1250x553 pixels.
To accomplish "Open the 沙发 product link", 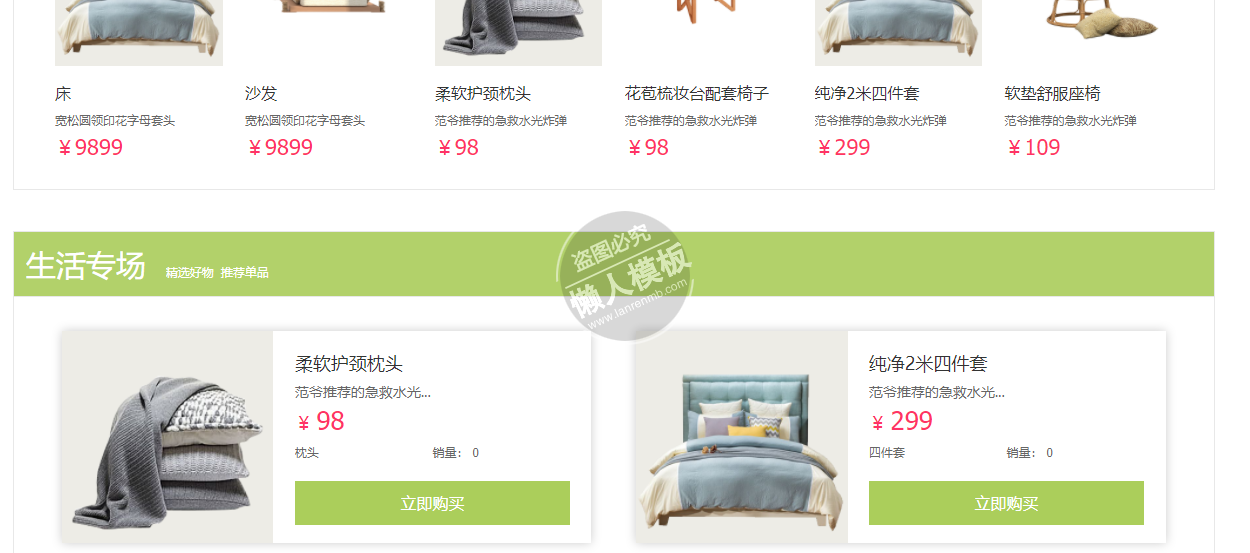I will 261,94.
